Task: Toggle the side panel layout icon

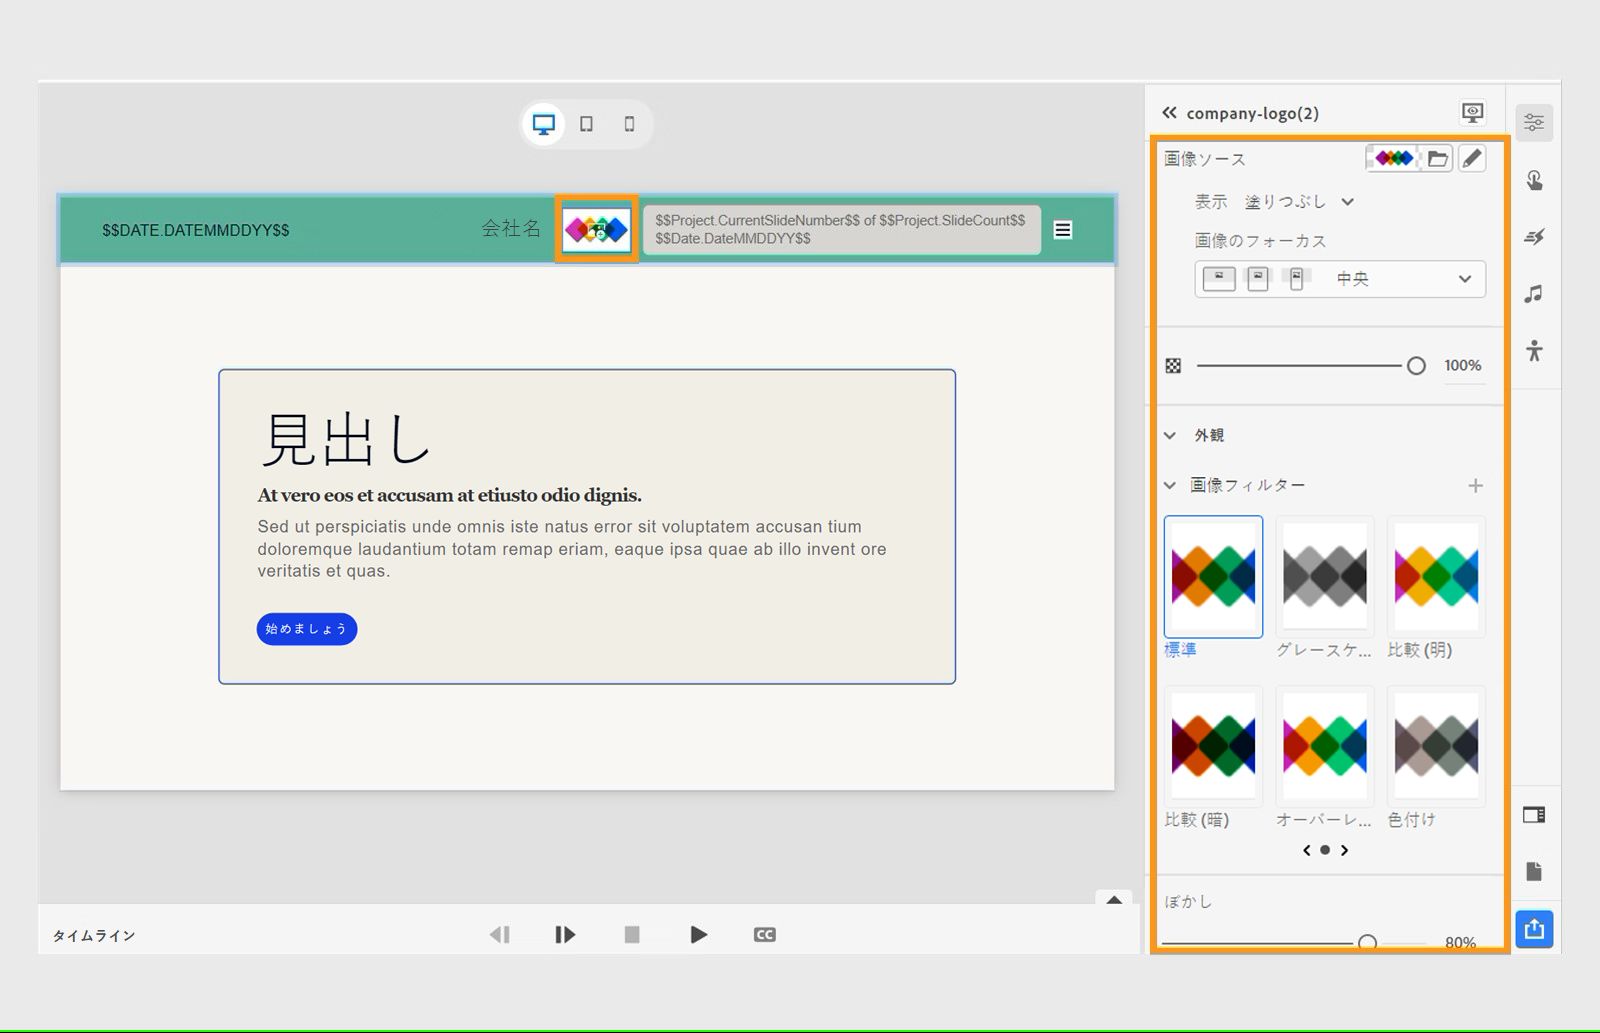Action: click(1534, 815)
